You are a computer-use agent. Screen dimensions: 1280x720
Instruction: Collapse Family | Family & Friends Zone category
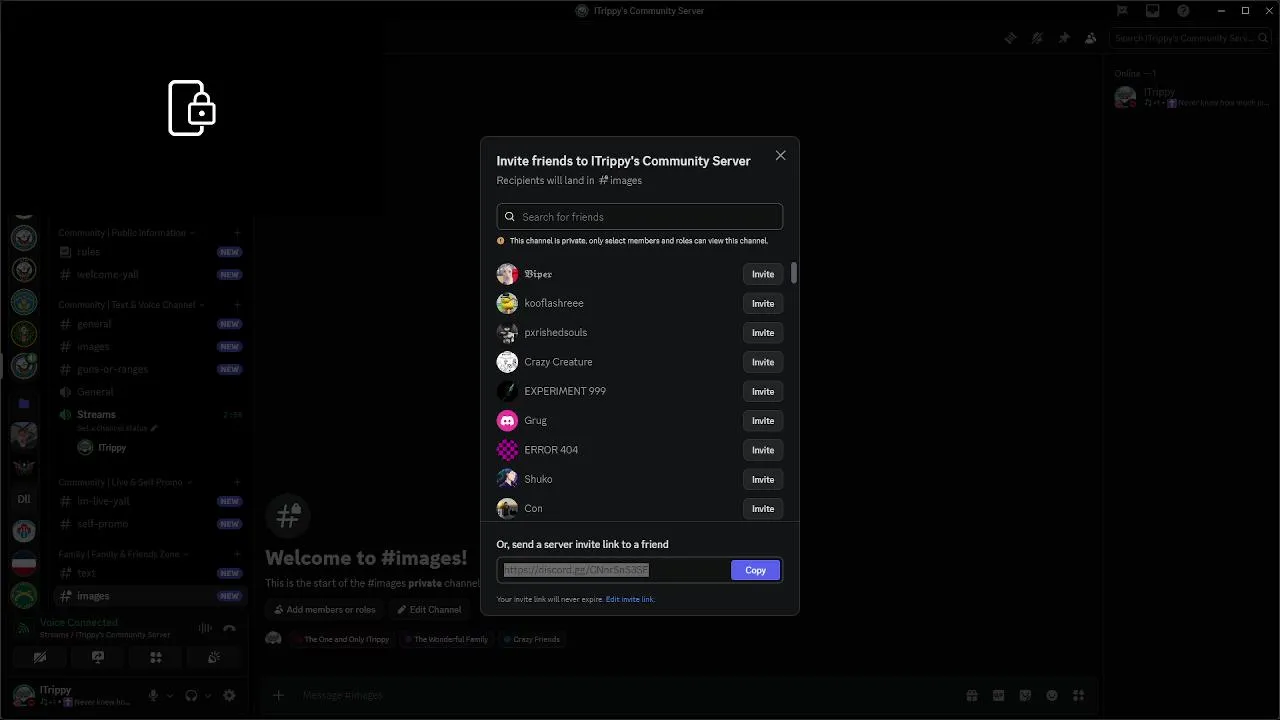click(x=122, y=554)
